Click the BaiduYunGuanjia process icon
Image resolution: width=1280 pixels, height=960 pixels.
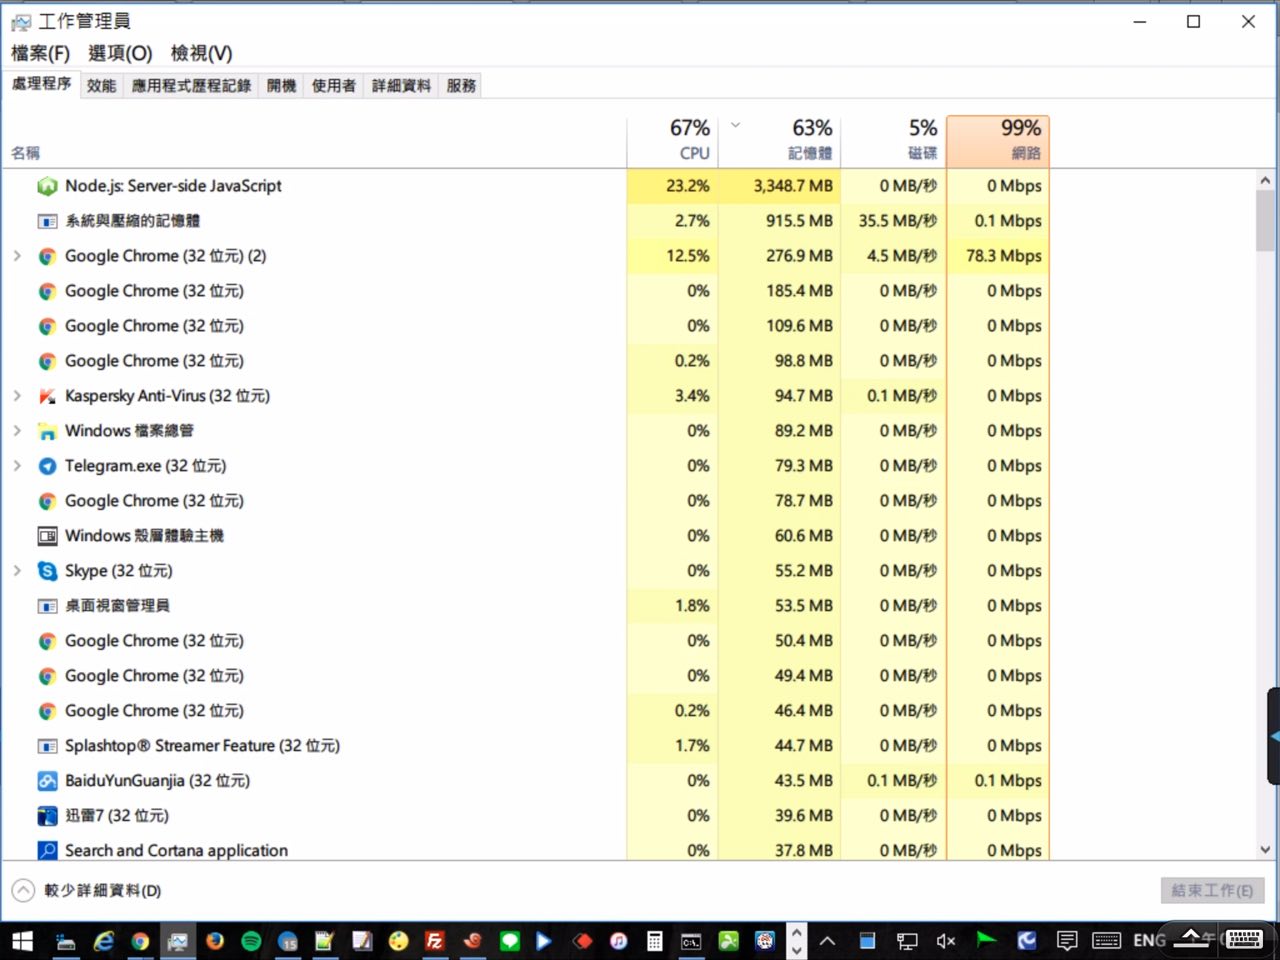[x=47, y=781]
